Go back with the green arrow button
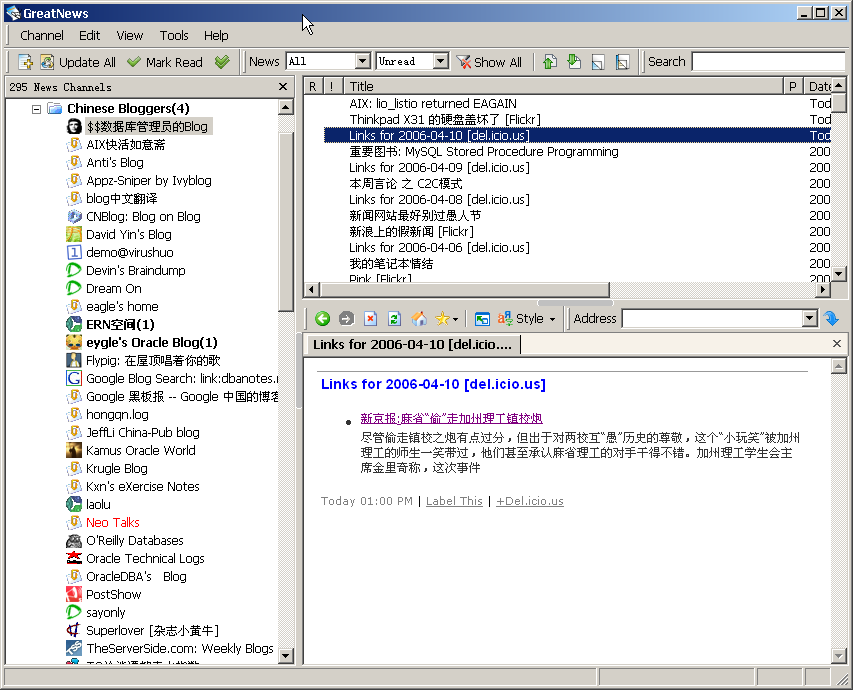This screenshot has height=690, width=853. 322,318
